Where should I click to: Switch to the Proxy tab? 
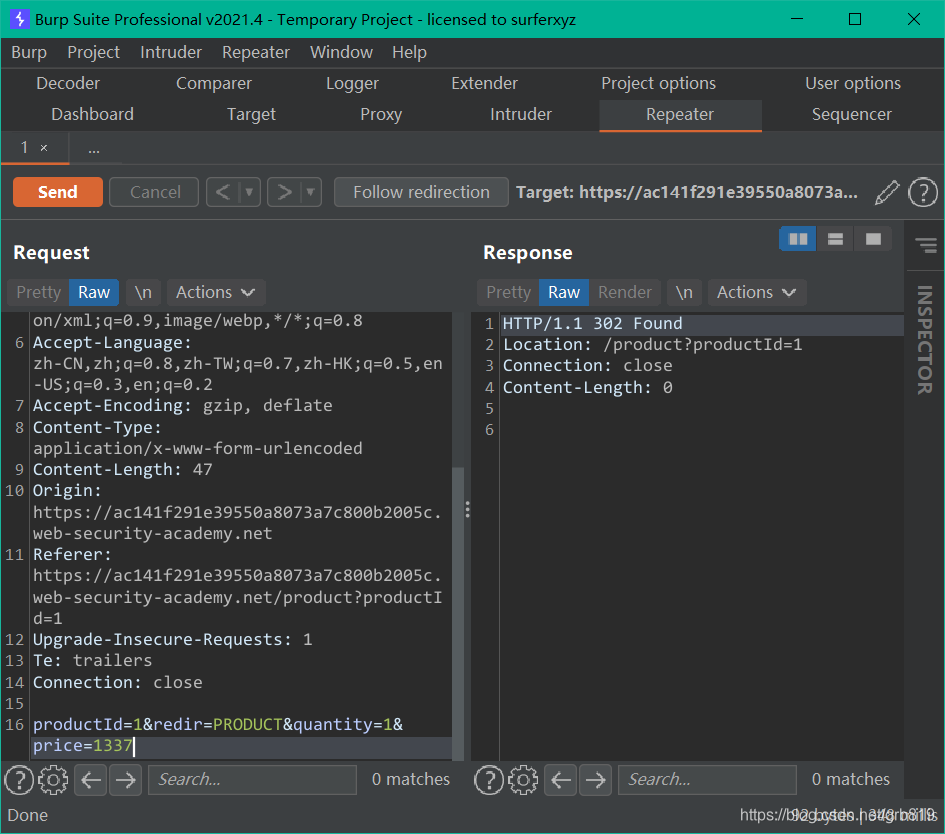click(x=381, y=114)
